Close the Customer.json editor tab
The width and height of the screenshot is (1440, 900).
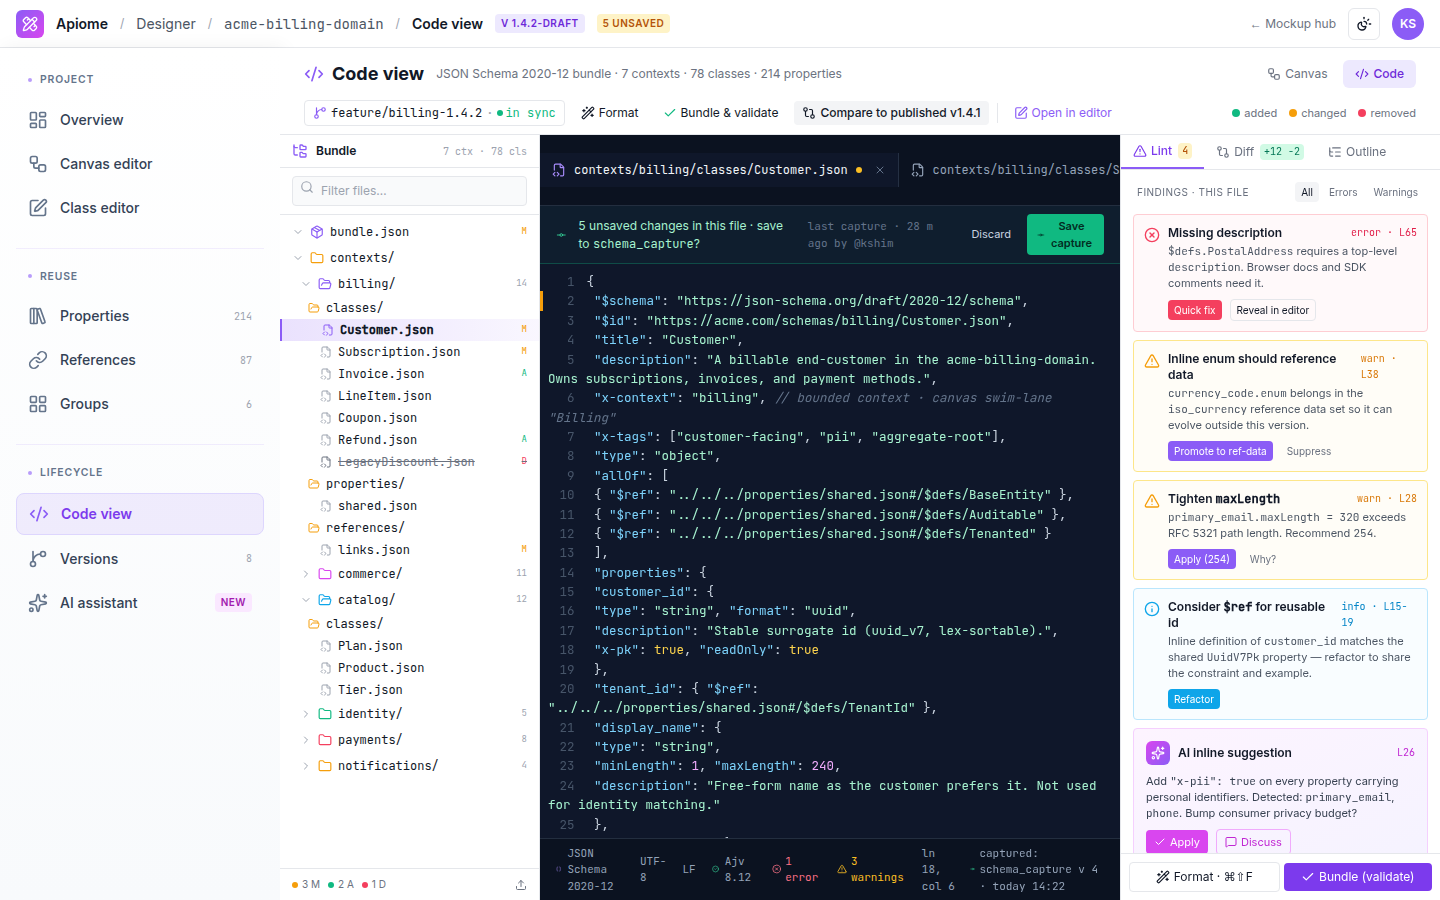click(x=880, y=170)
